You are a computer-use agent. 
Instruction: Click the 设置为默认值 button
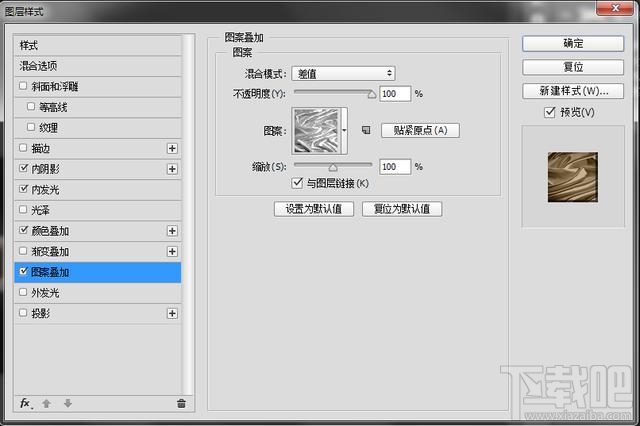pos(314,209)
